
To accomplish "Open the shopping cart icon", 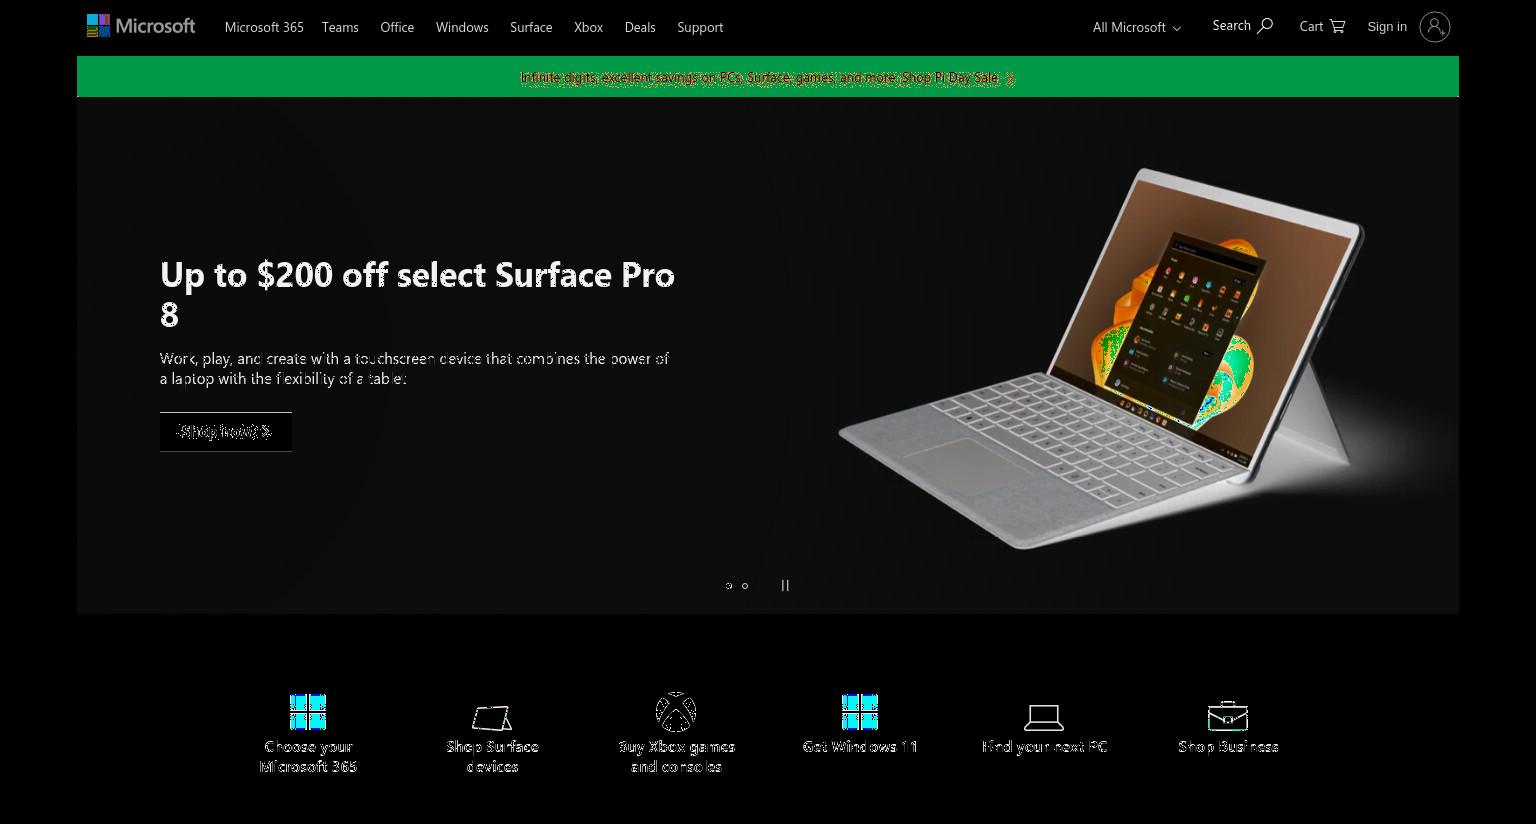I will coord(1338,27).
